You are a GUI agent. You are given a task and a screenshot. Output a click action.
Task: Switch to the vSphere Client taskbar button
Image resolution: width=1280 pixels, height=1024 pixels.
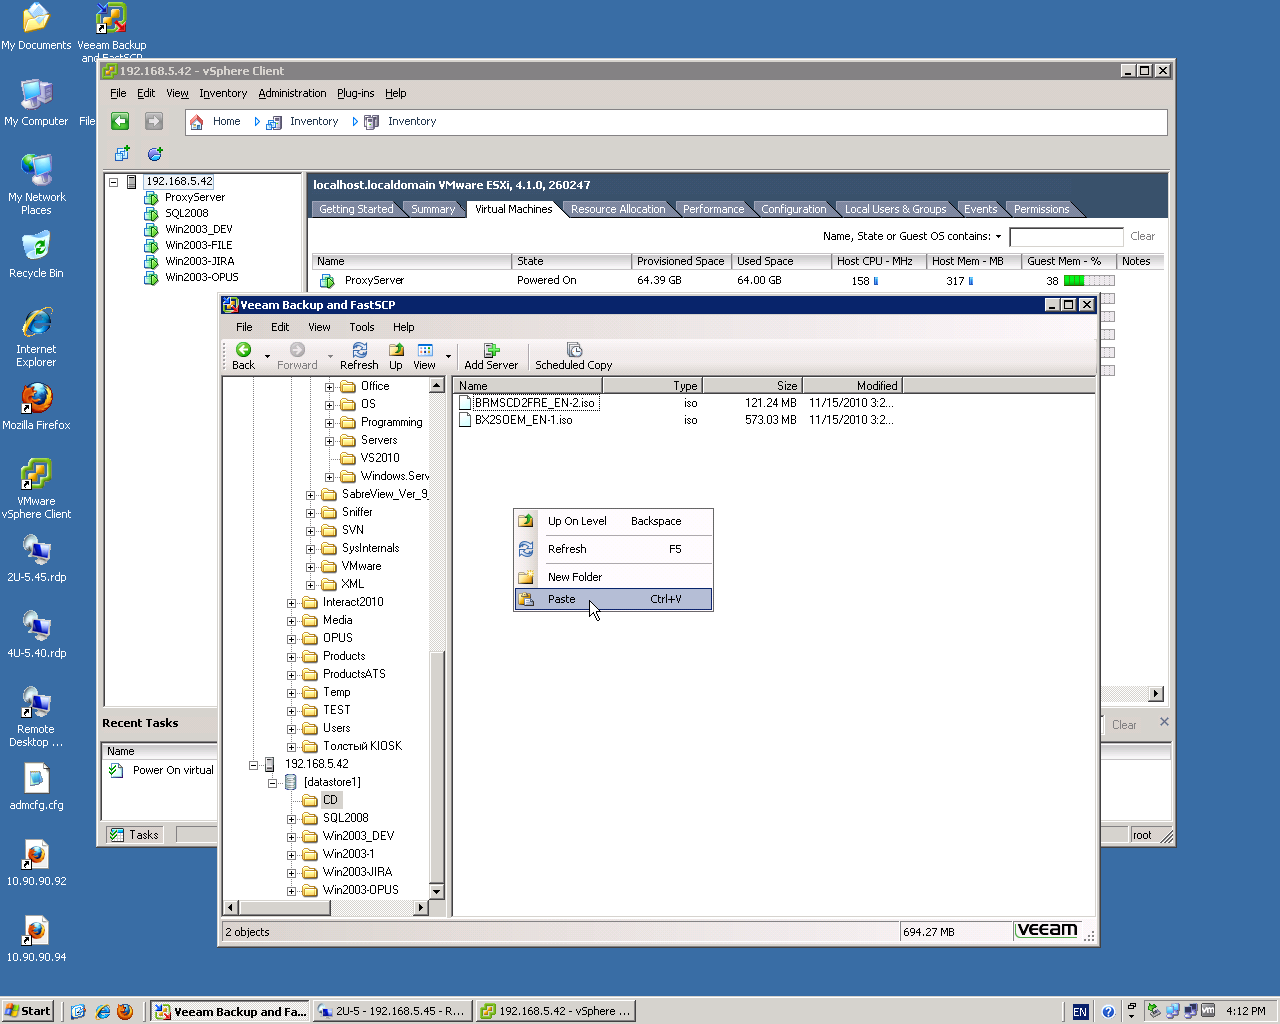[x=555, y=1011]
